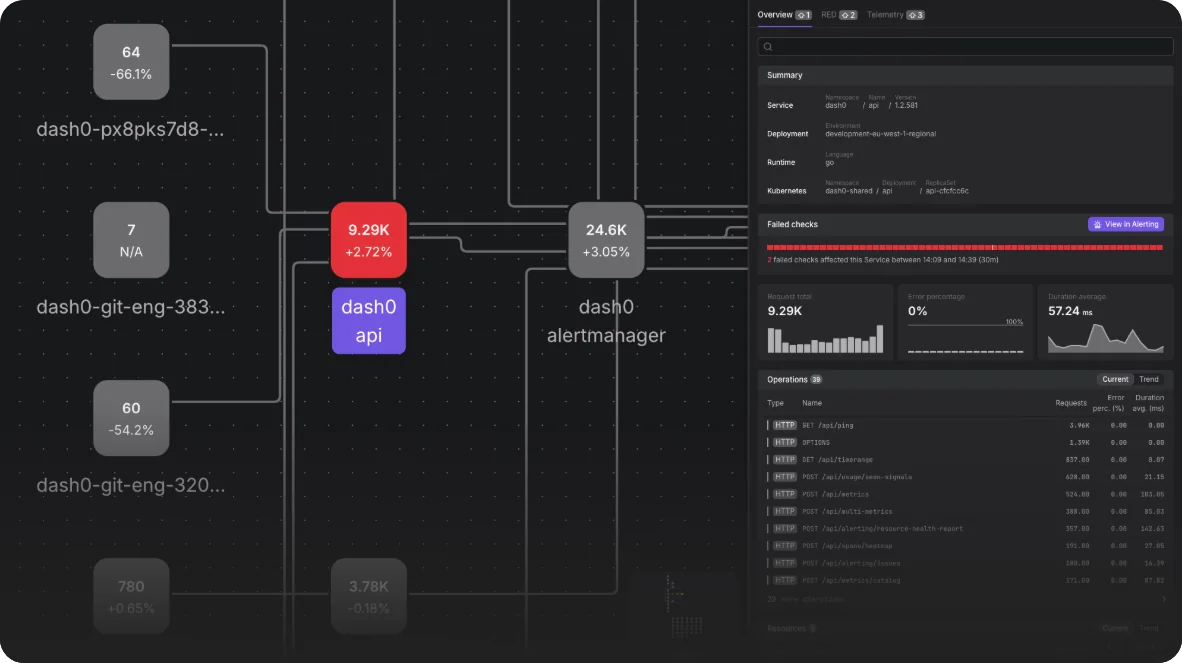
Task: Select the Trend toggle for Operations
Action: (x=1148, y=379)
